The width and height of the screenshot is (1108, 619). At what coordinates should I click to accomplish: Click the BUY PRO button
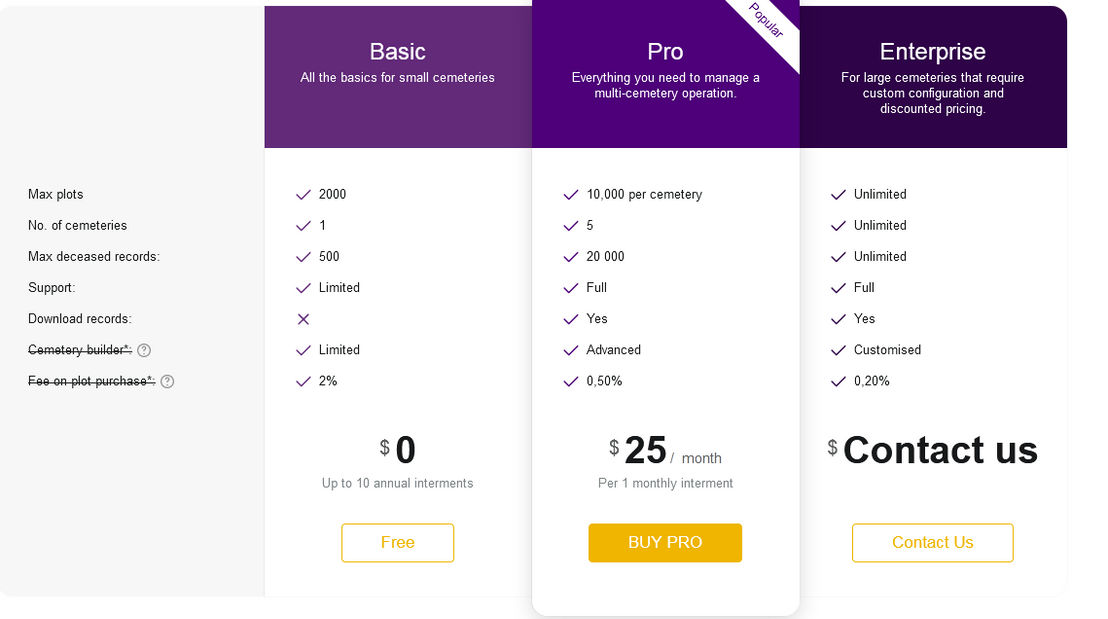click(665, 543)
